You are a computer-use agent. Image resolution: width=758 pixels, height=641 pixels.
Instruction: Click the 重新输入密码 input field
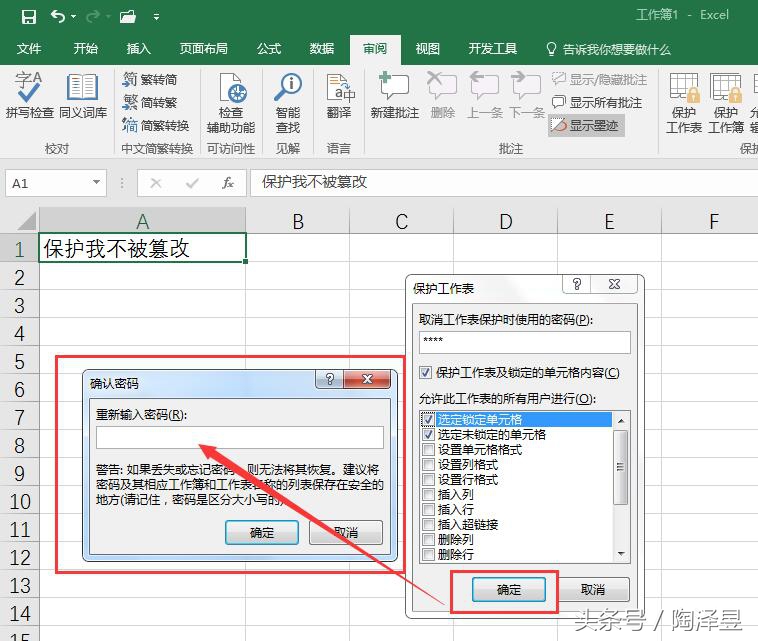tap(240, 437)
